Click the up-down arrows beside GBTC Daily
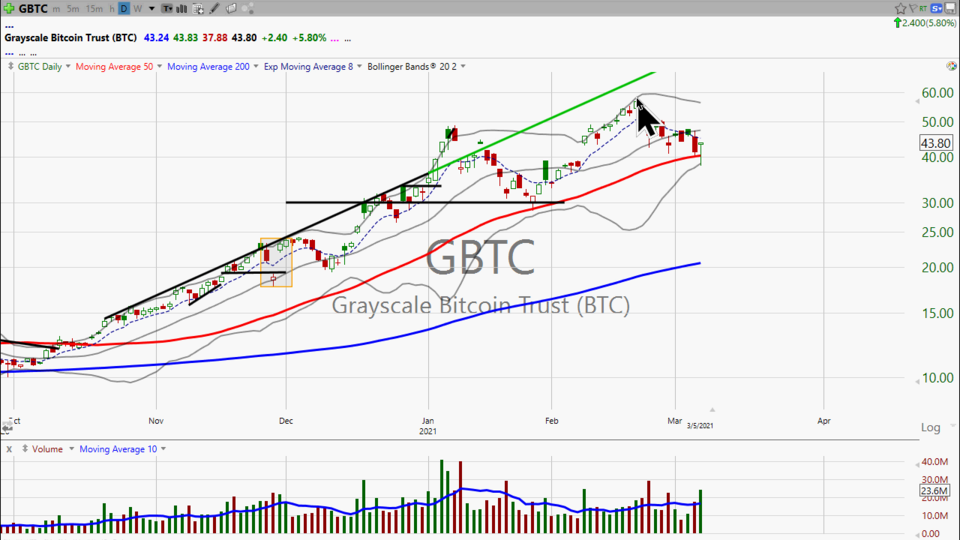 [10, 66]
